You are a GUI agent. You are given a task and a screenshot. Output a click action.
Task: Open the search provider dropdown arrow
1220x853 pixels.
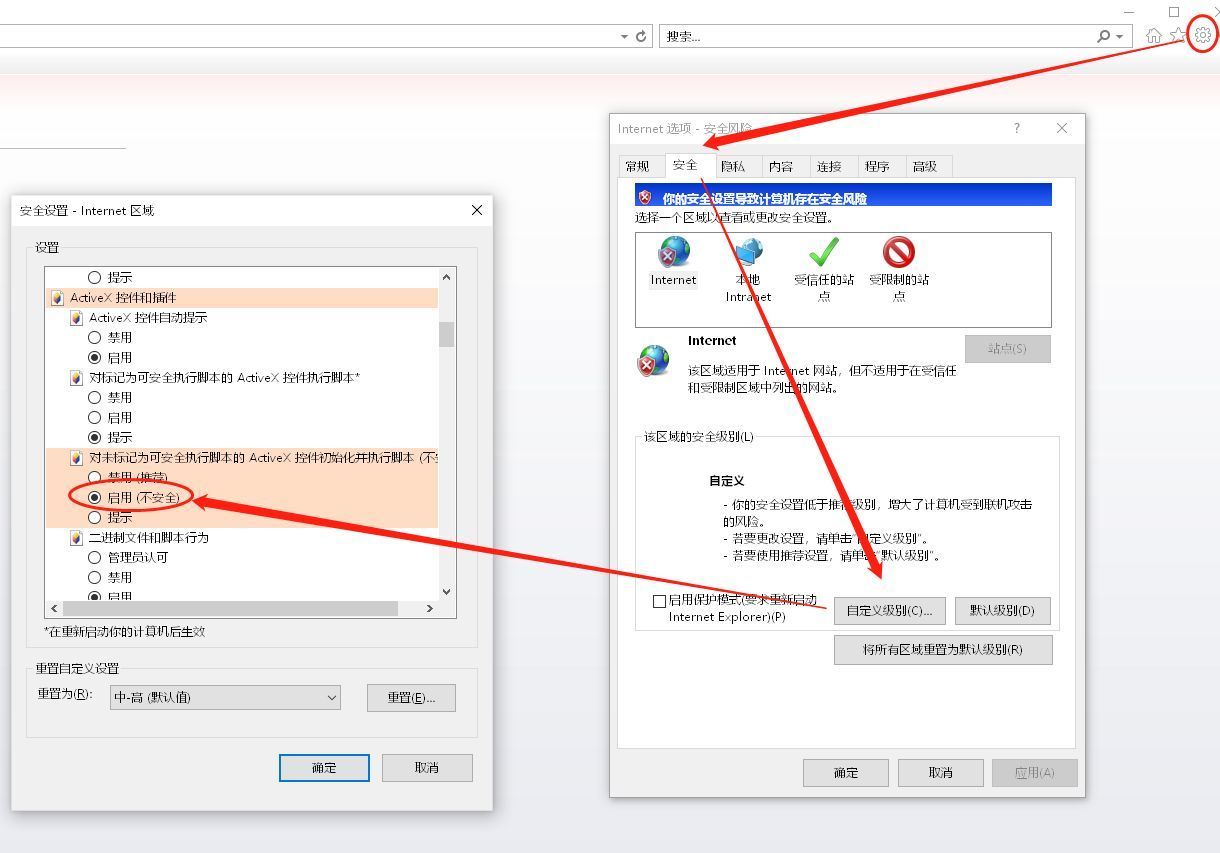[x=1119, y=36]
